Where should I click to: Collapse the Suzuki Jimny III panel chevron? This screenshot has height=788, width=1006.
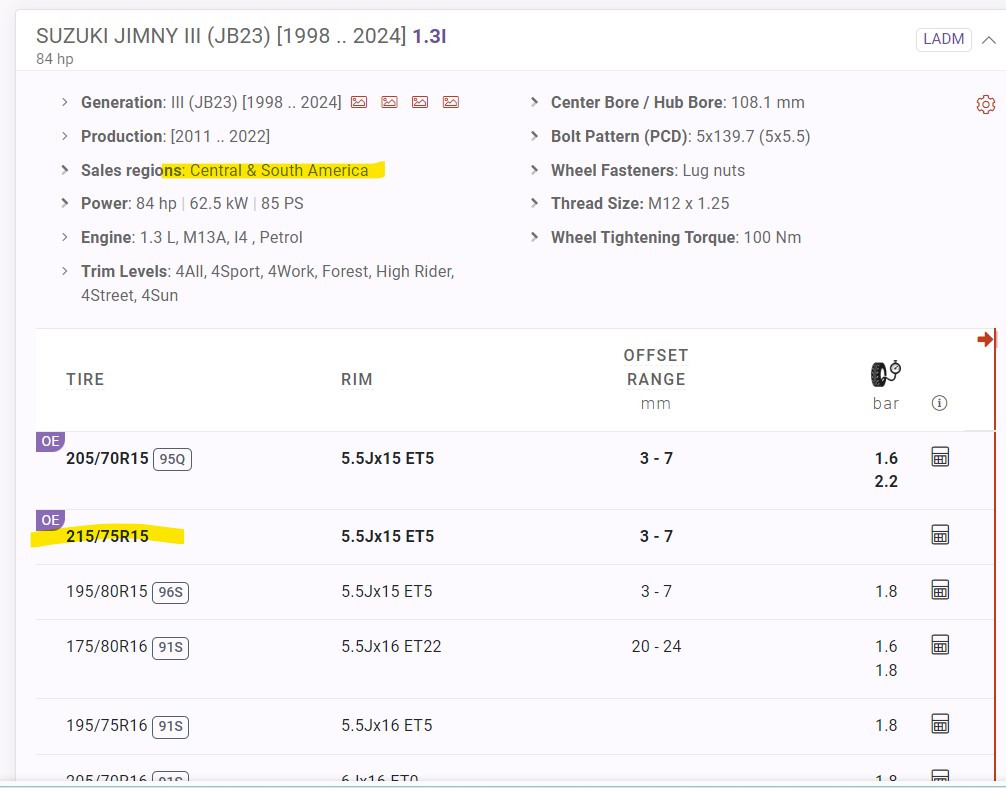989,40
